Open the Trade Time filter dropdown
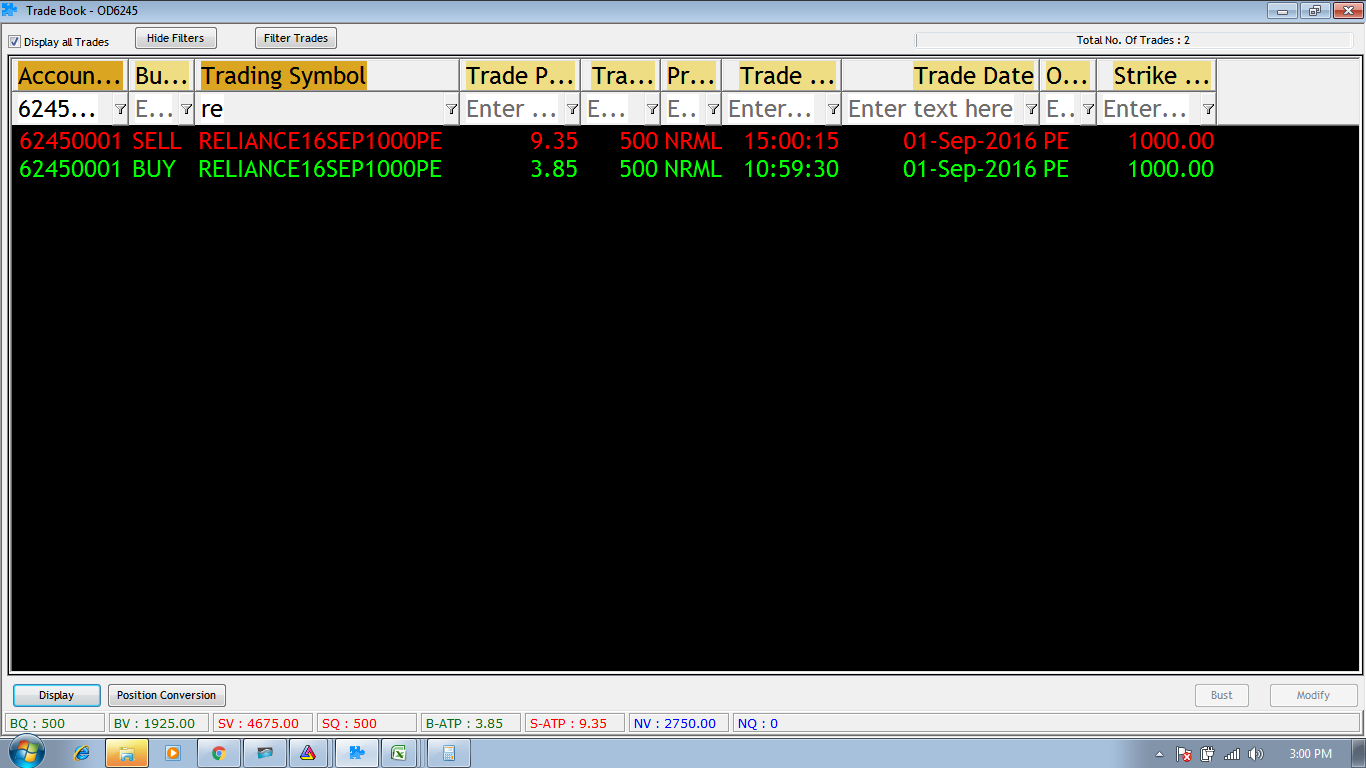This screenshot has height=768, width=1366. coord(833,109)
